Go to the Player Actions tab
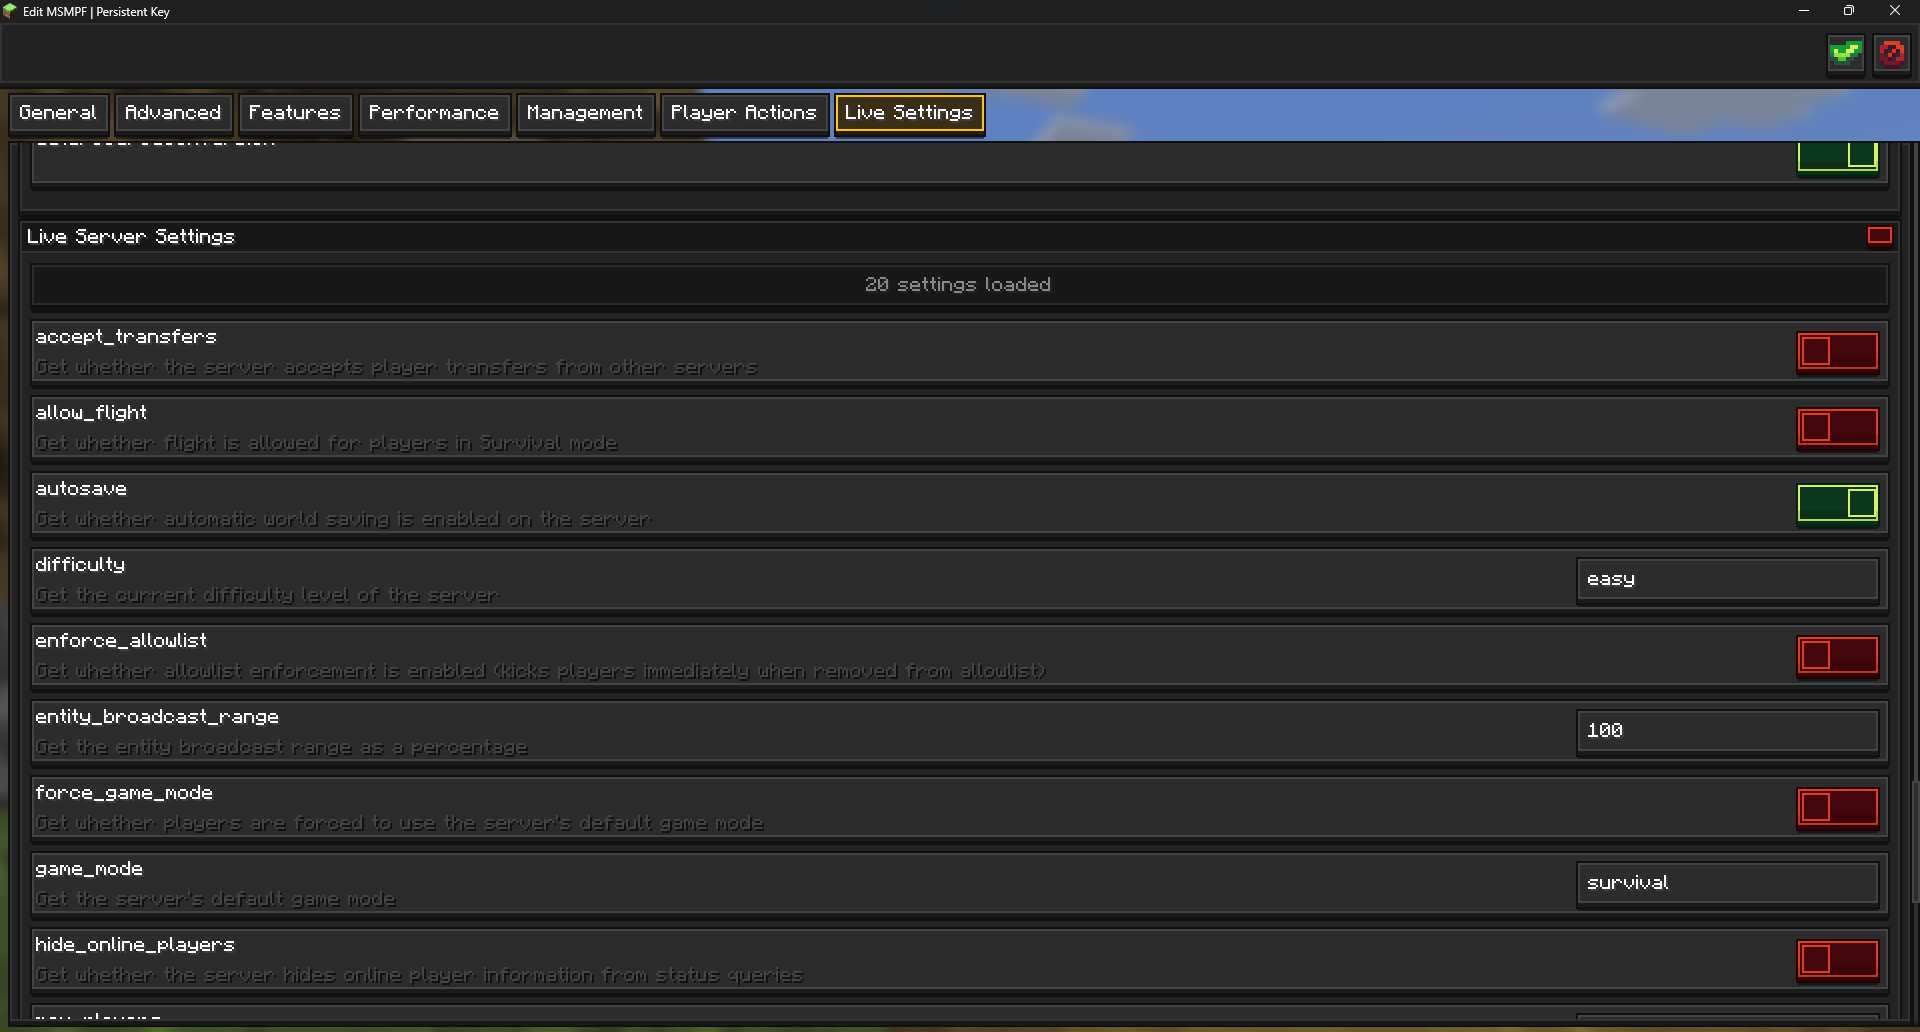Image resolution: width=1920 pixels, height=1032 pixels. pyautogui.click(x=744, y=113)
